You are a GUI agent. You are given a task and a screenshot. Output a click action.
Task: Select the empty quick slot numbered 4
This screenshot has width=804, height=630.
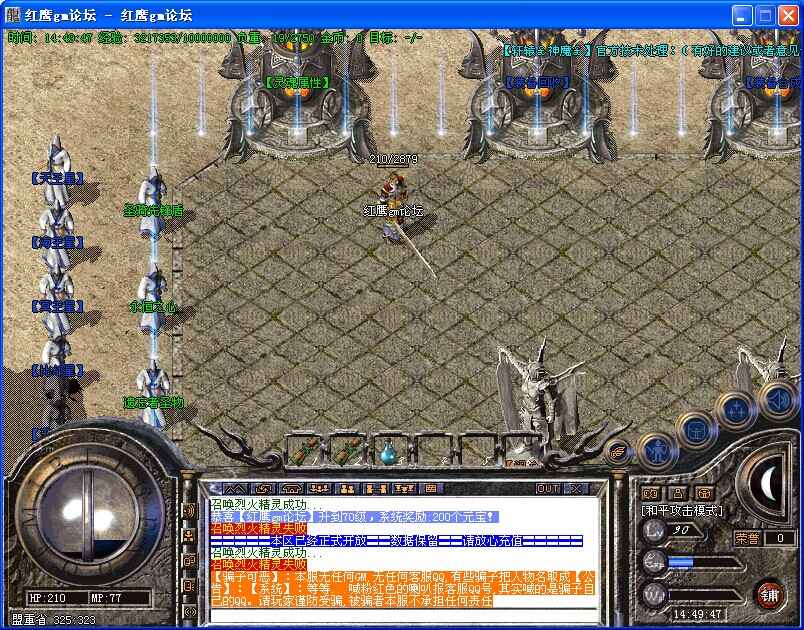435,451
